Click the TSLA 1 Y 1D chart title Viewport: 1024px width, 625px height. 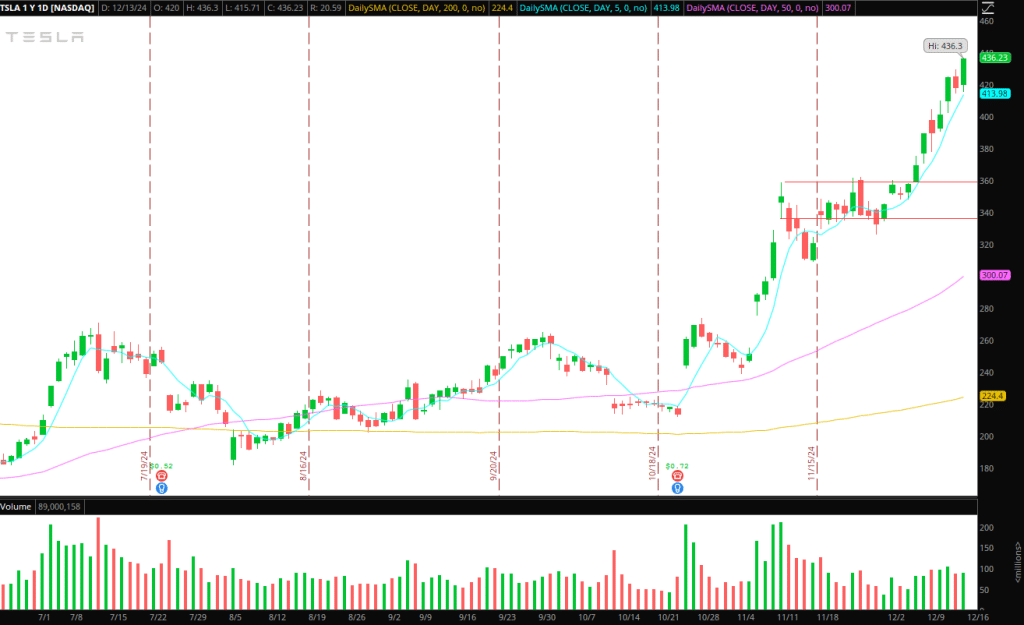pos(46,8)
